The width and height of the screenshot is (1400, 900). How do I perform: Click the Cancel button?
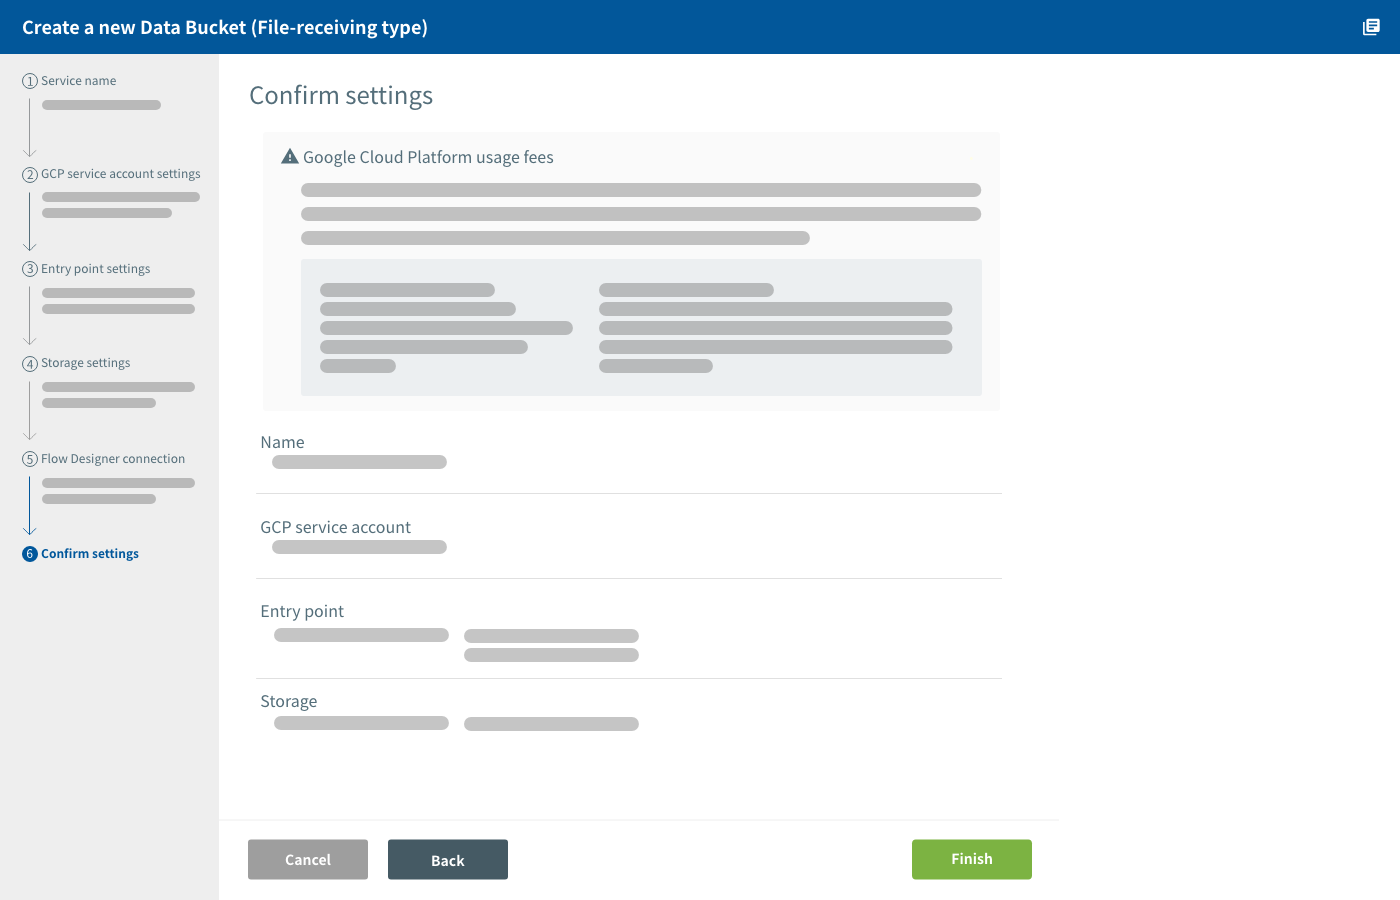pyautogui.click(x=308, y=860)
